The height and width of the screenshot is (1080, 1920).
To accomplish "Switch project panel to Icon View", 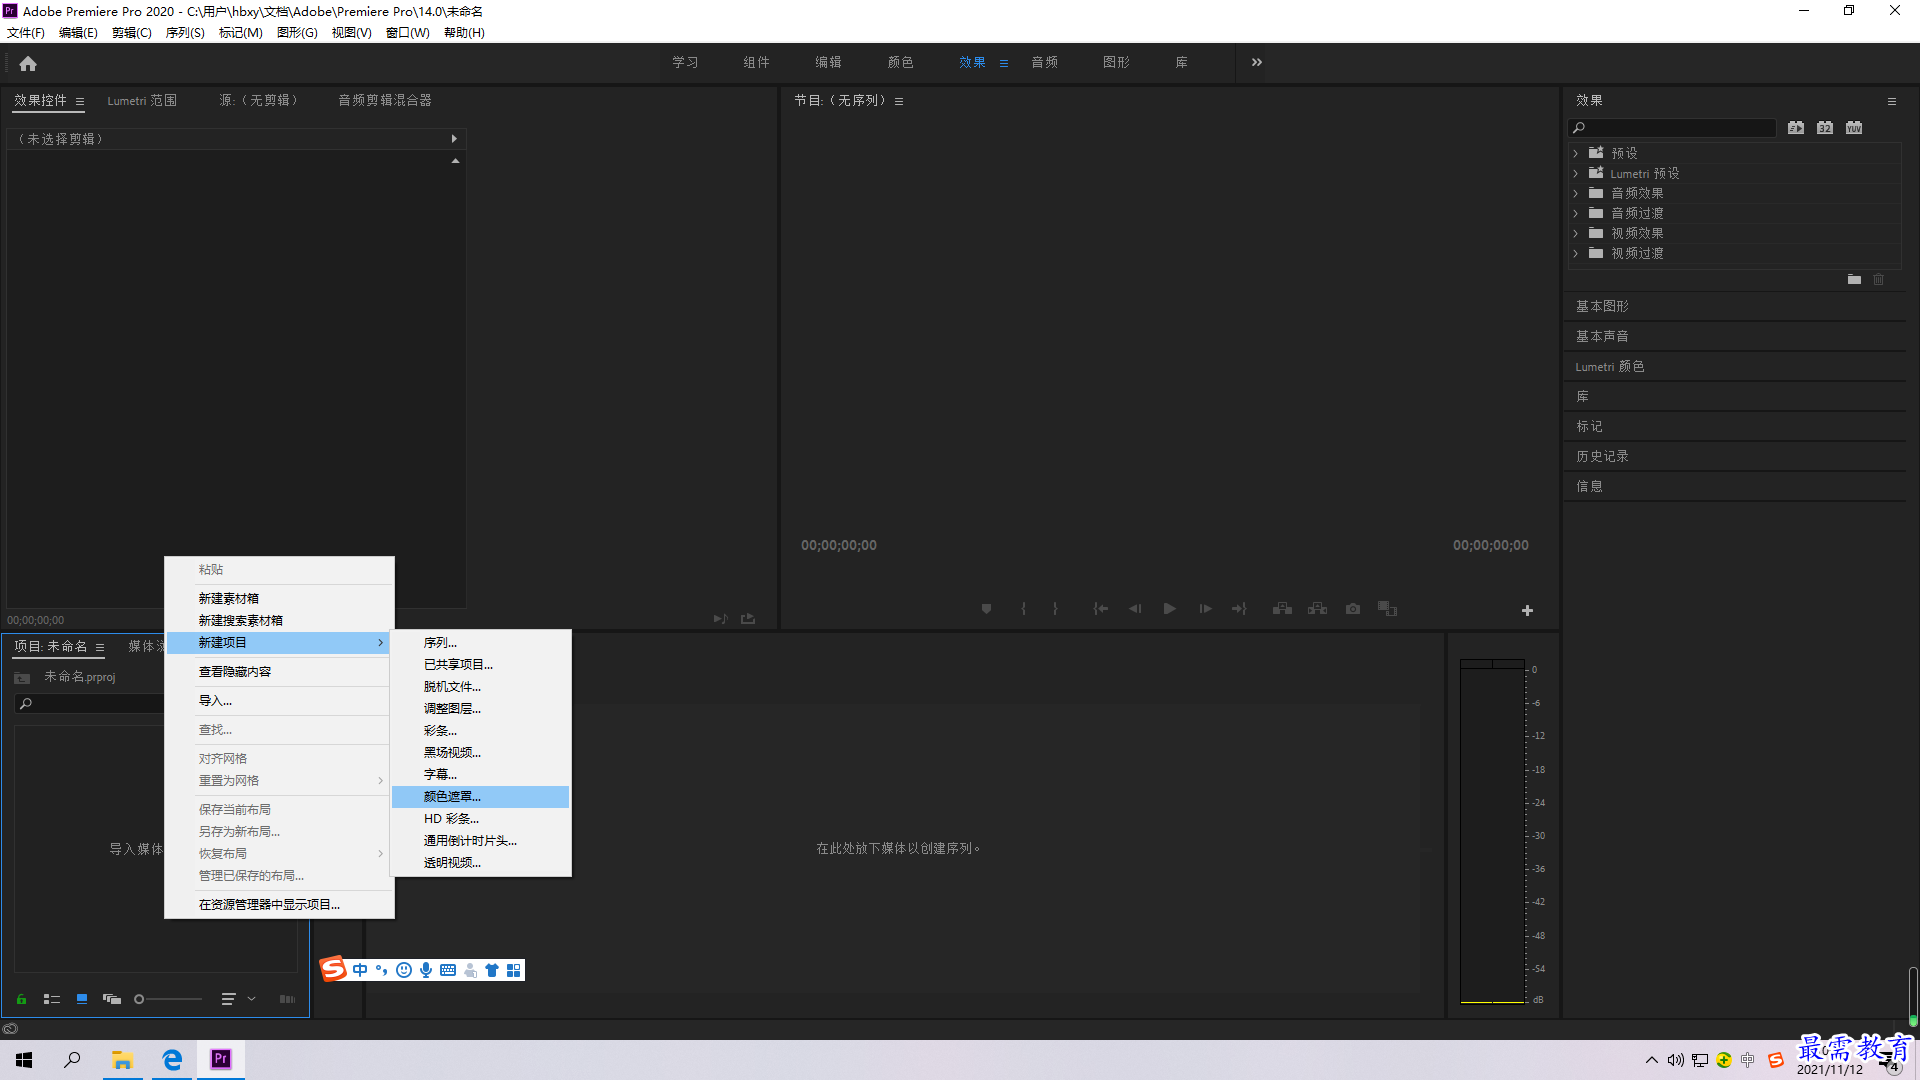I will tap(82, 999).
